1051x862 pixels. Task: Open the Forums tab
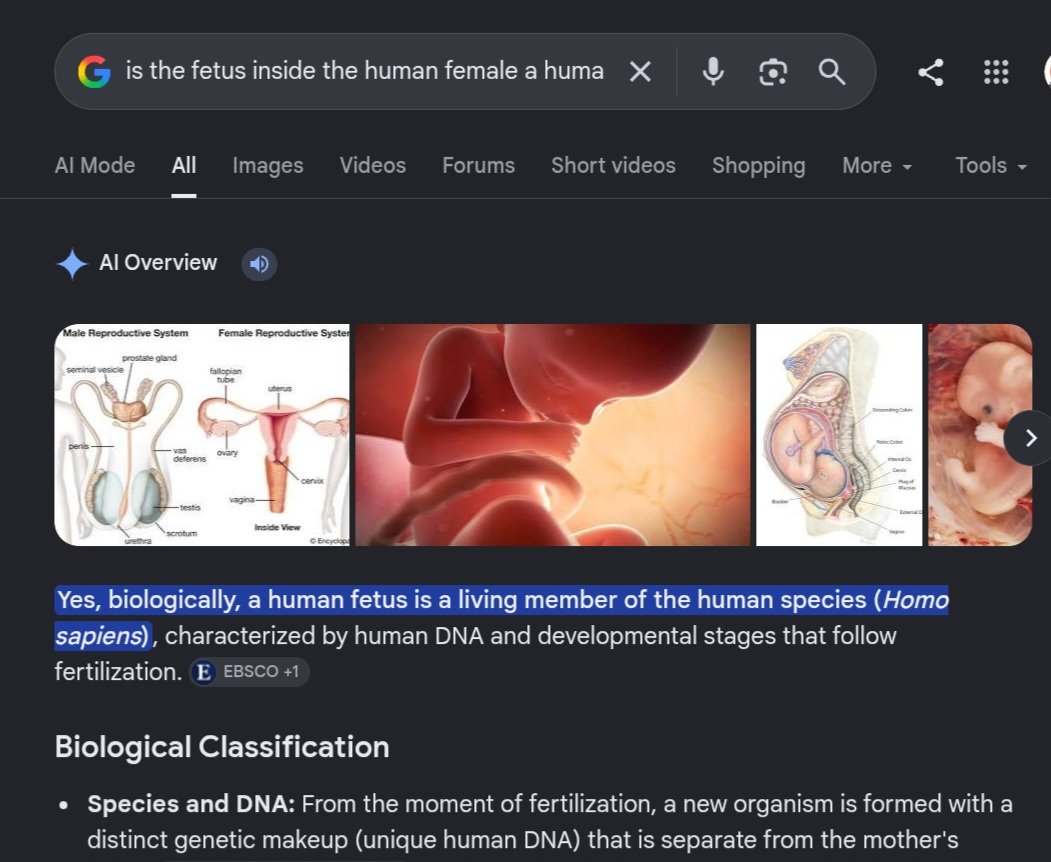(478, 166)
